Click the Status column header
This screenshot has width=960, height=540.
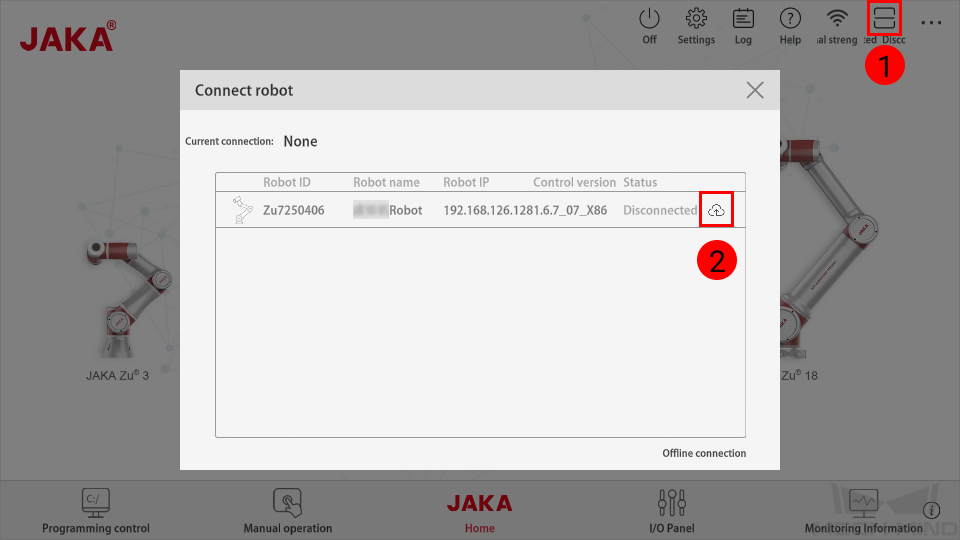(640, 182)
